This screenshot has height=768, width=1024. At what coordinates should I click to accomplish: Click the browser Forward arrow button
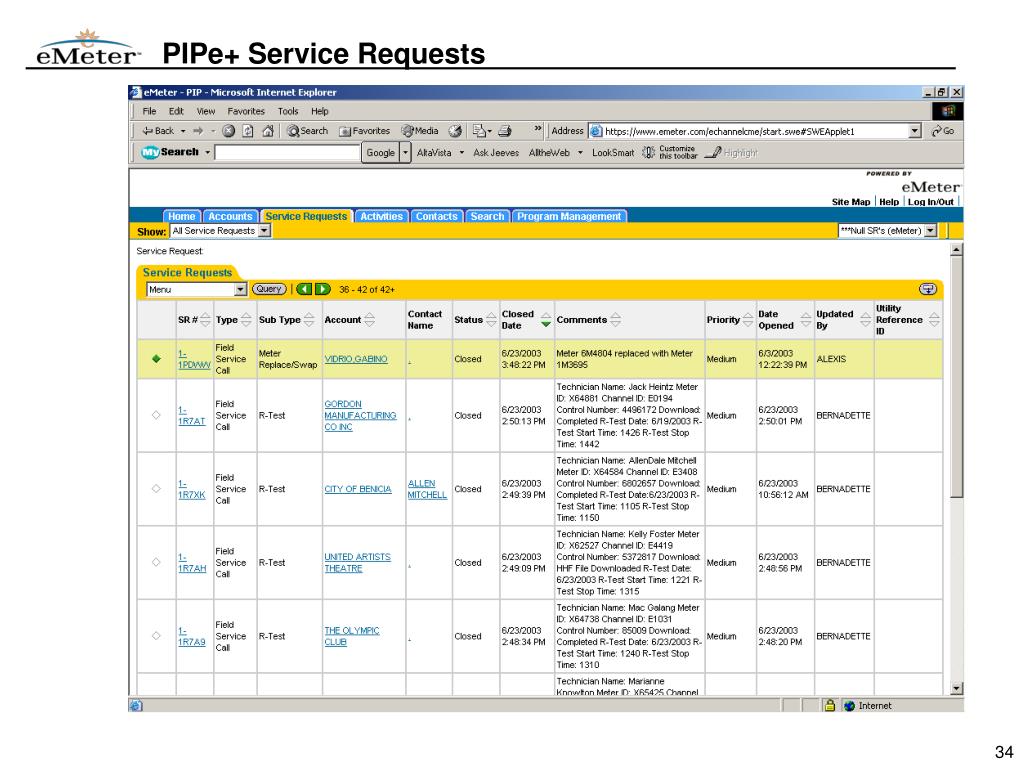point(198,131)
